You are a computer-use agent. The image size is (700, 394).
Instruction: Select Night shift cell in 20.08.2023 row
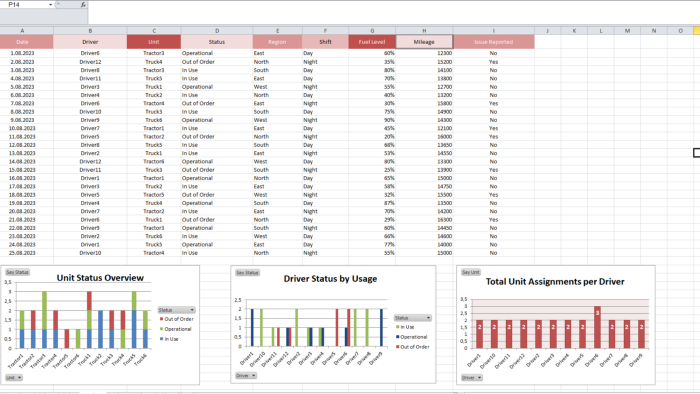pos(325,212)
